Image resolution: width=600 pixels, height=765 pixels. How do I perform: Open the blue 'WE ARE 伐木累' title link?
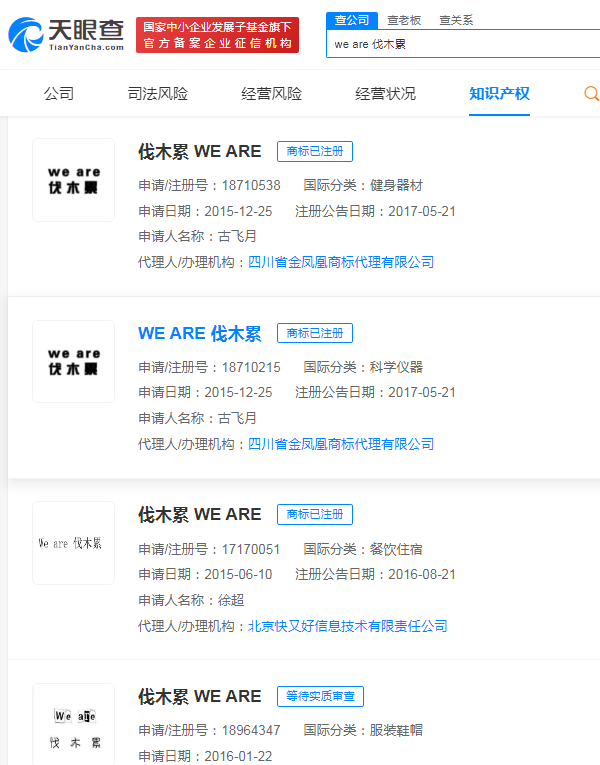[x=200, y=333]
